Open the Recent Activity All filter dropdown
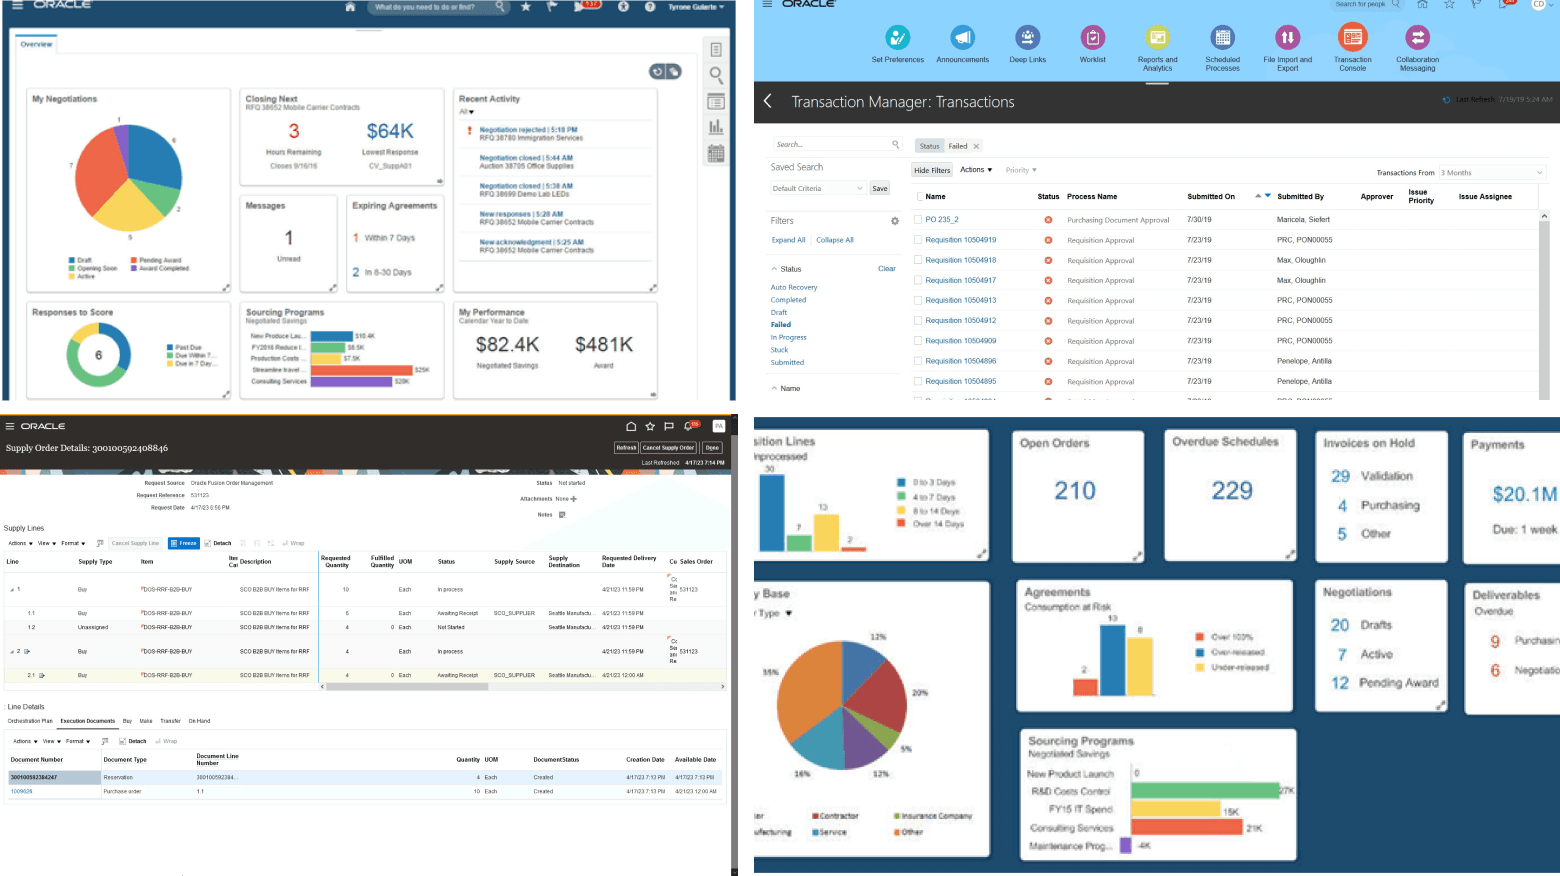Screen dimensions: 1560x876 466,112
